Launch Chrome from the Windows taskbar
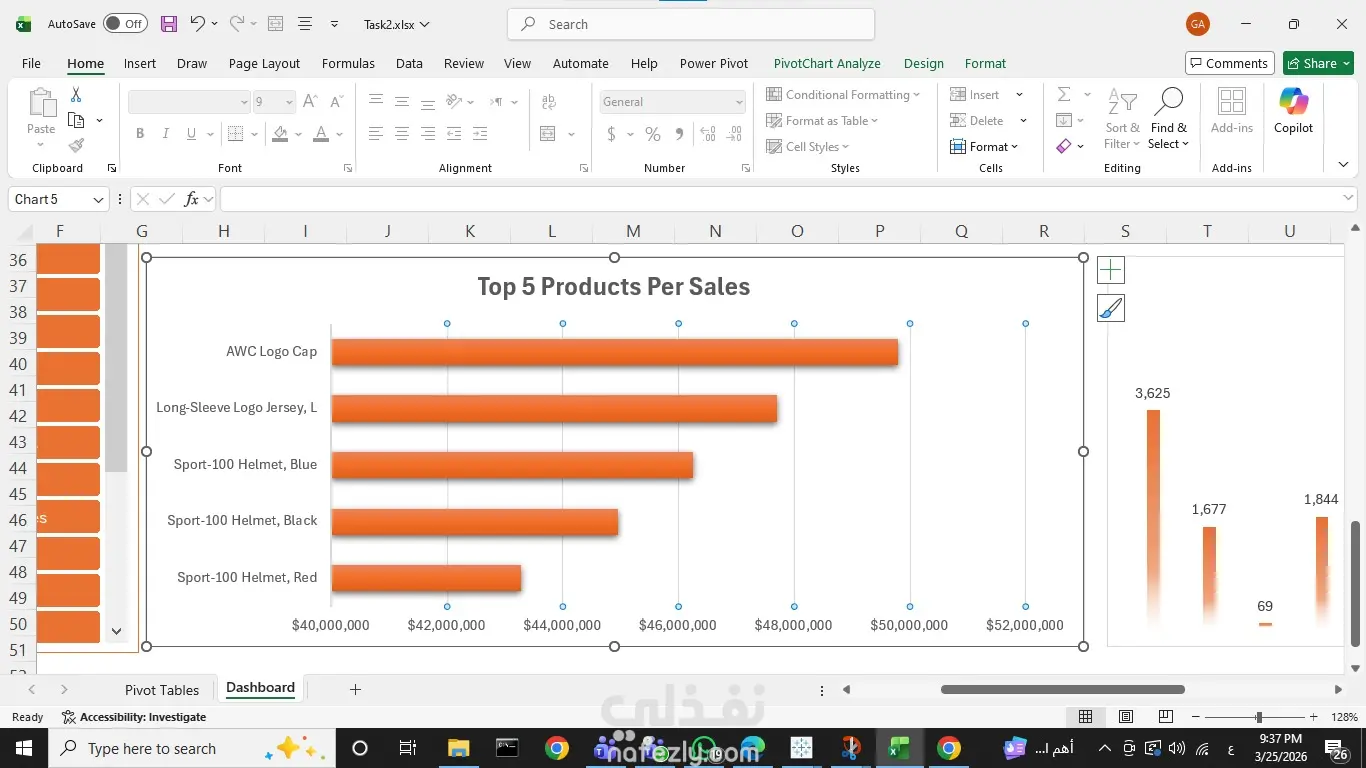This screenshot has height=768, width=1366. tap(557, 748)
